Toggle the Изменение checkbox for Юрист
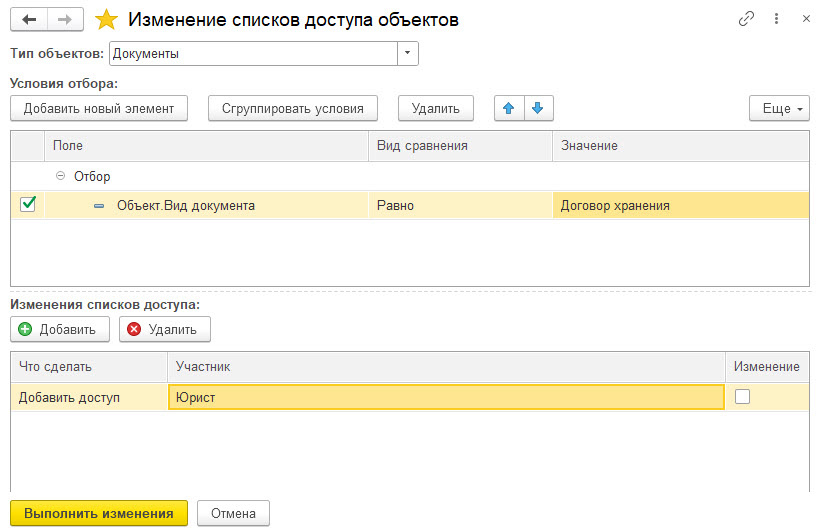 [742, 397]
